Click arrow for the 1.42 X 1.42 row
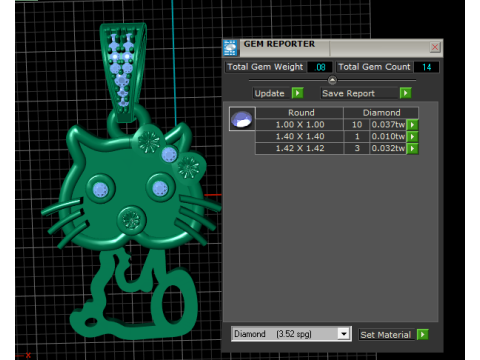 (412, 148)
